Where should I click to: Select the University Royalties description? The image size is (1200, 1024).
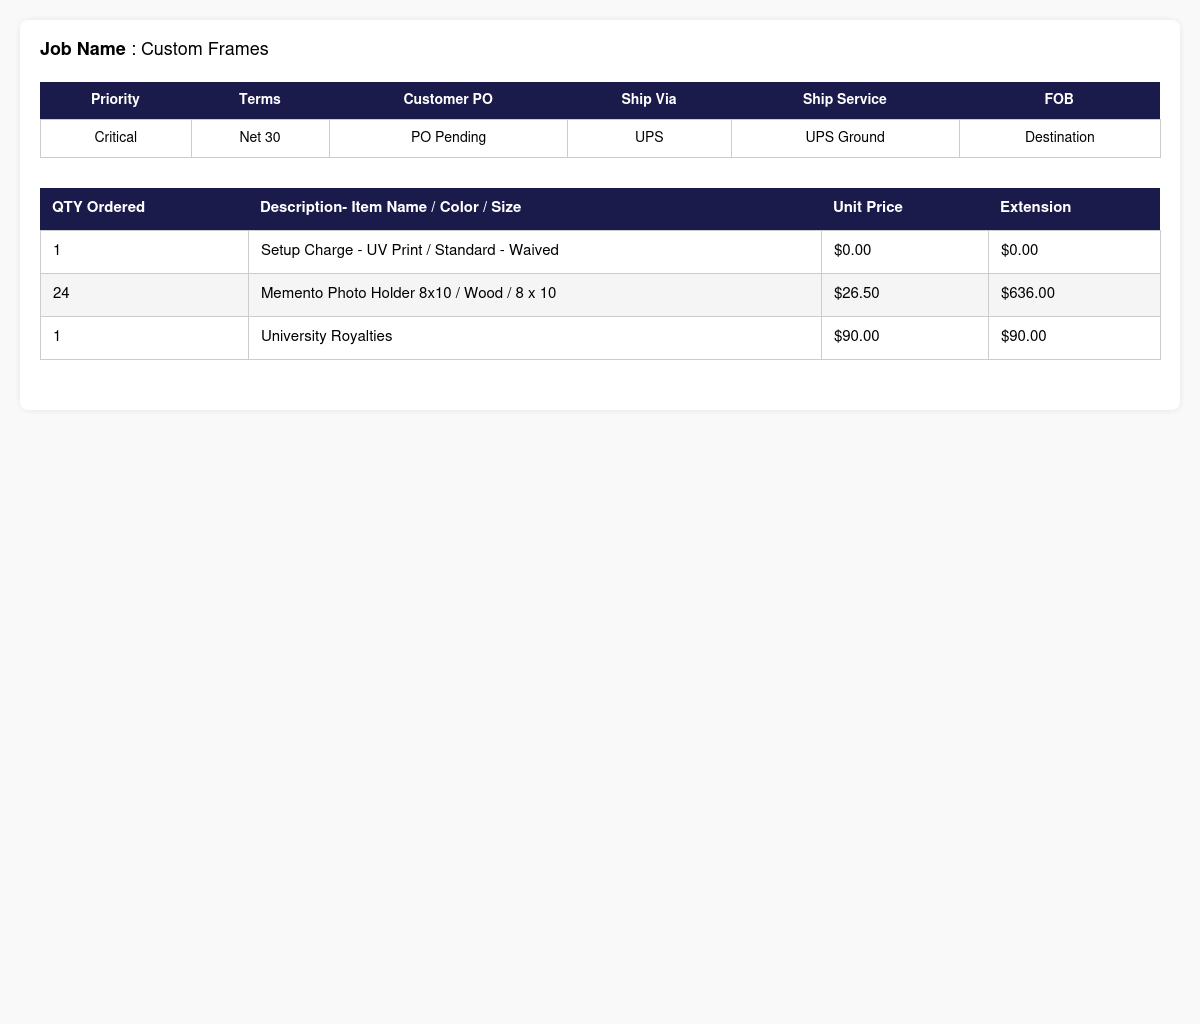point(535,337)
